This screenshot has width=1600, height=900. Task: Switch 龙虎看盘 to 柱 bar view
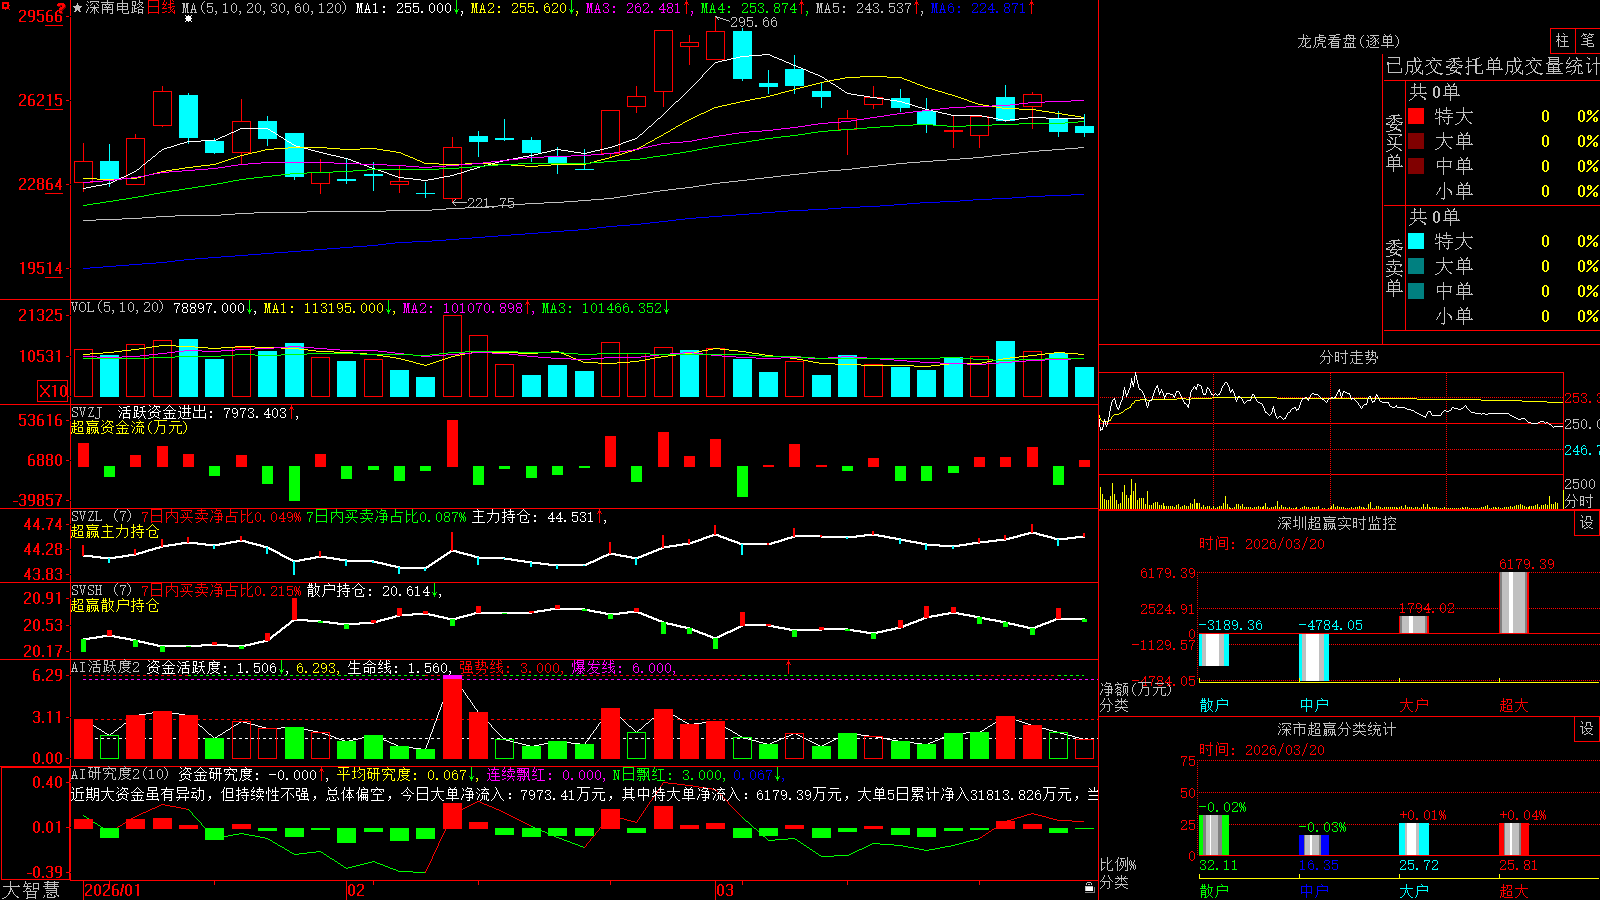tap(1562, 40)
